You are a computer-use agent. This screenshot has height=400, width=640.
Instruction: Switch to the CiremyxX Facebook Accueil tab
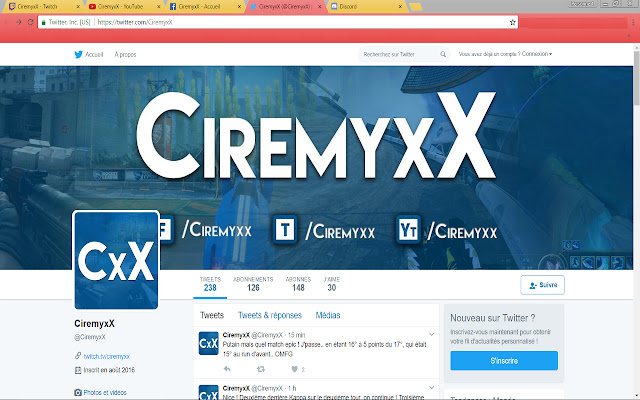point(204,7)
